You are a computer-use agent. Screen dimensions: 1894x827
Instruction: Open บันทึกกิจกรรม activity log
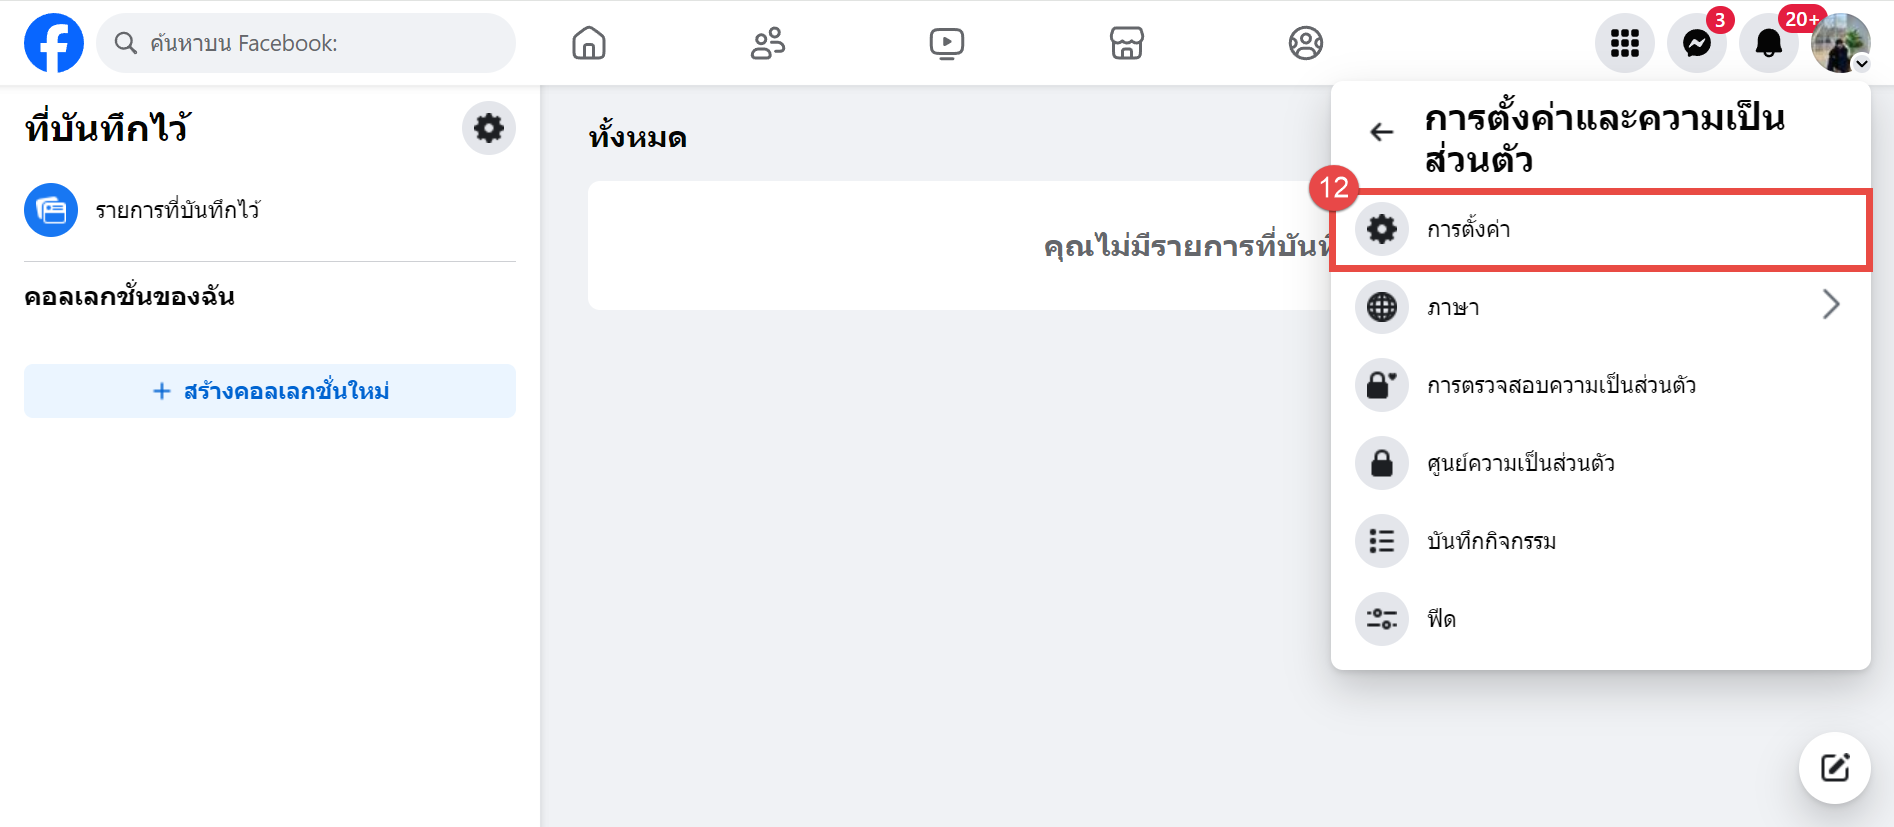(x=1601, y=541)
